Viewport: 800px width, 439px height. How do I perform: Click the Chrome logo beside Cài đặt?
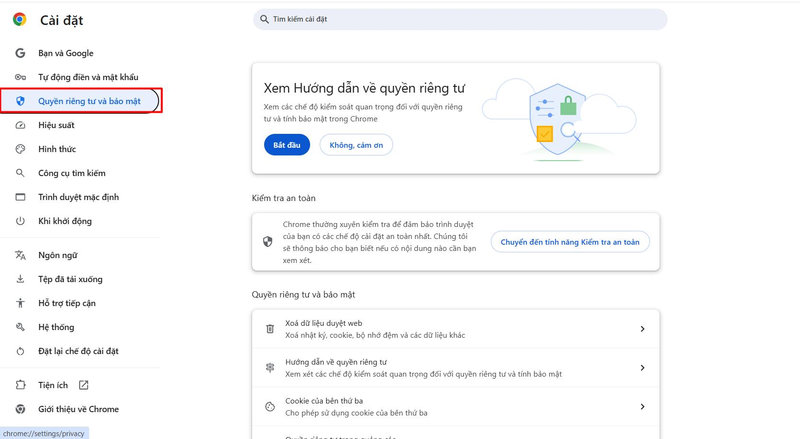point(19,20)
